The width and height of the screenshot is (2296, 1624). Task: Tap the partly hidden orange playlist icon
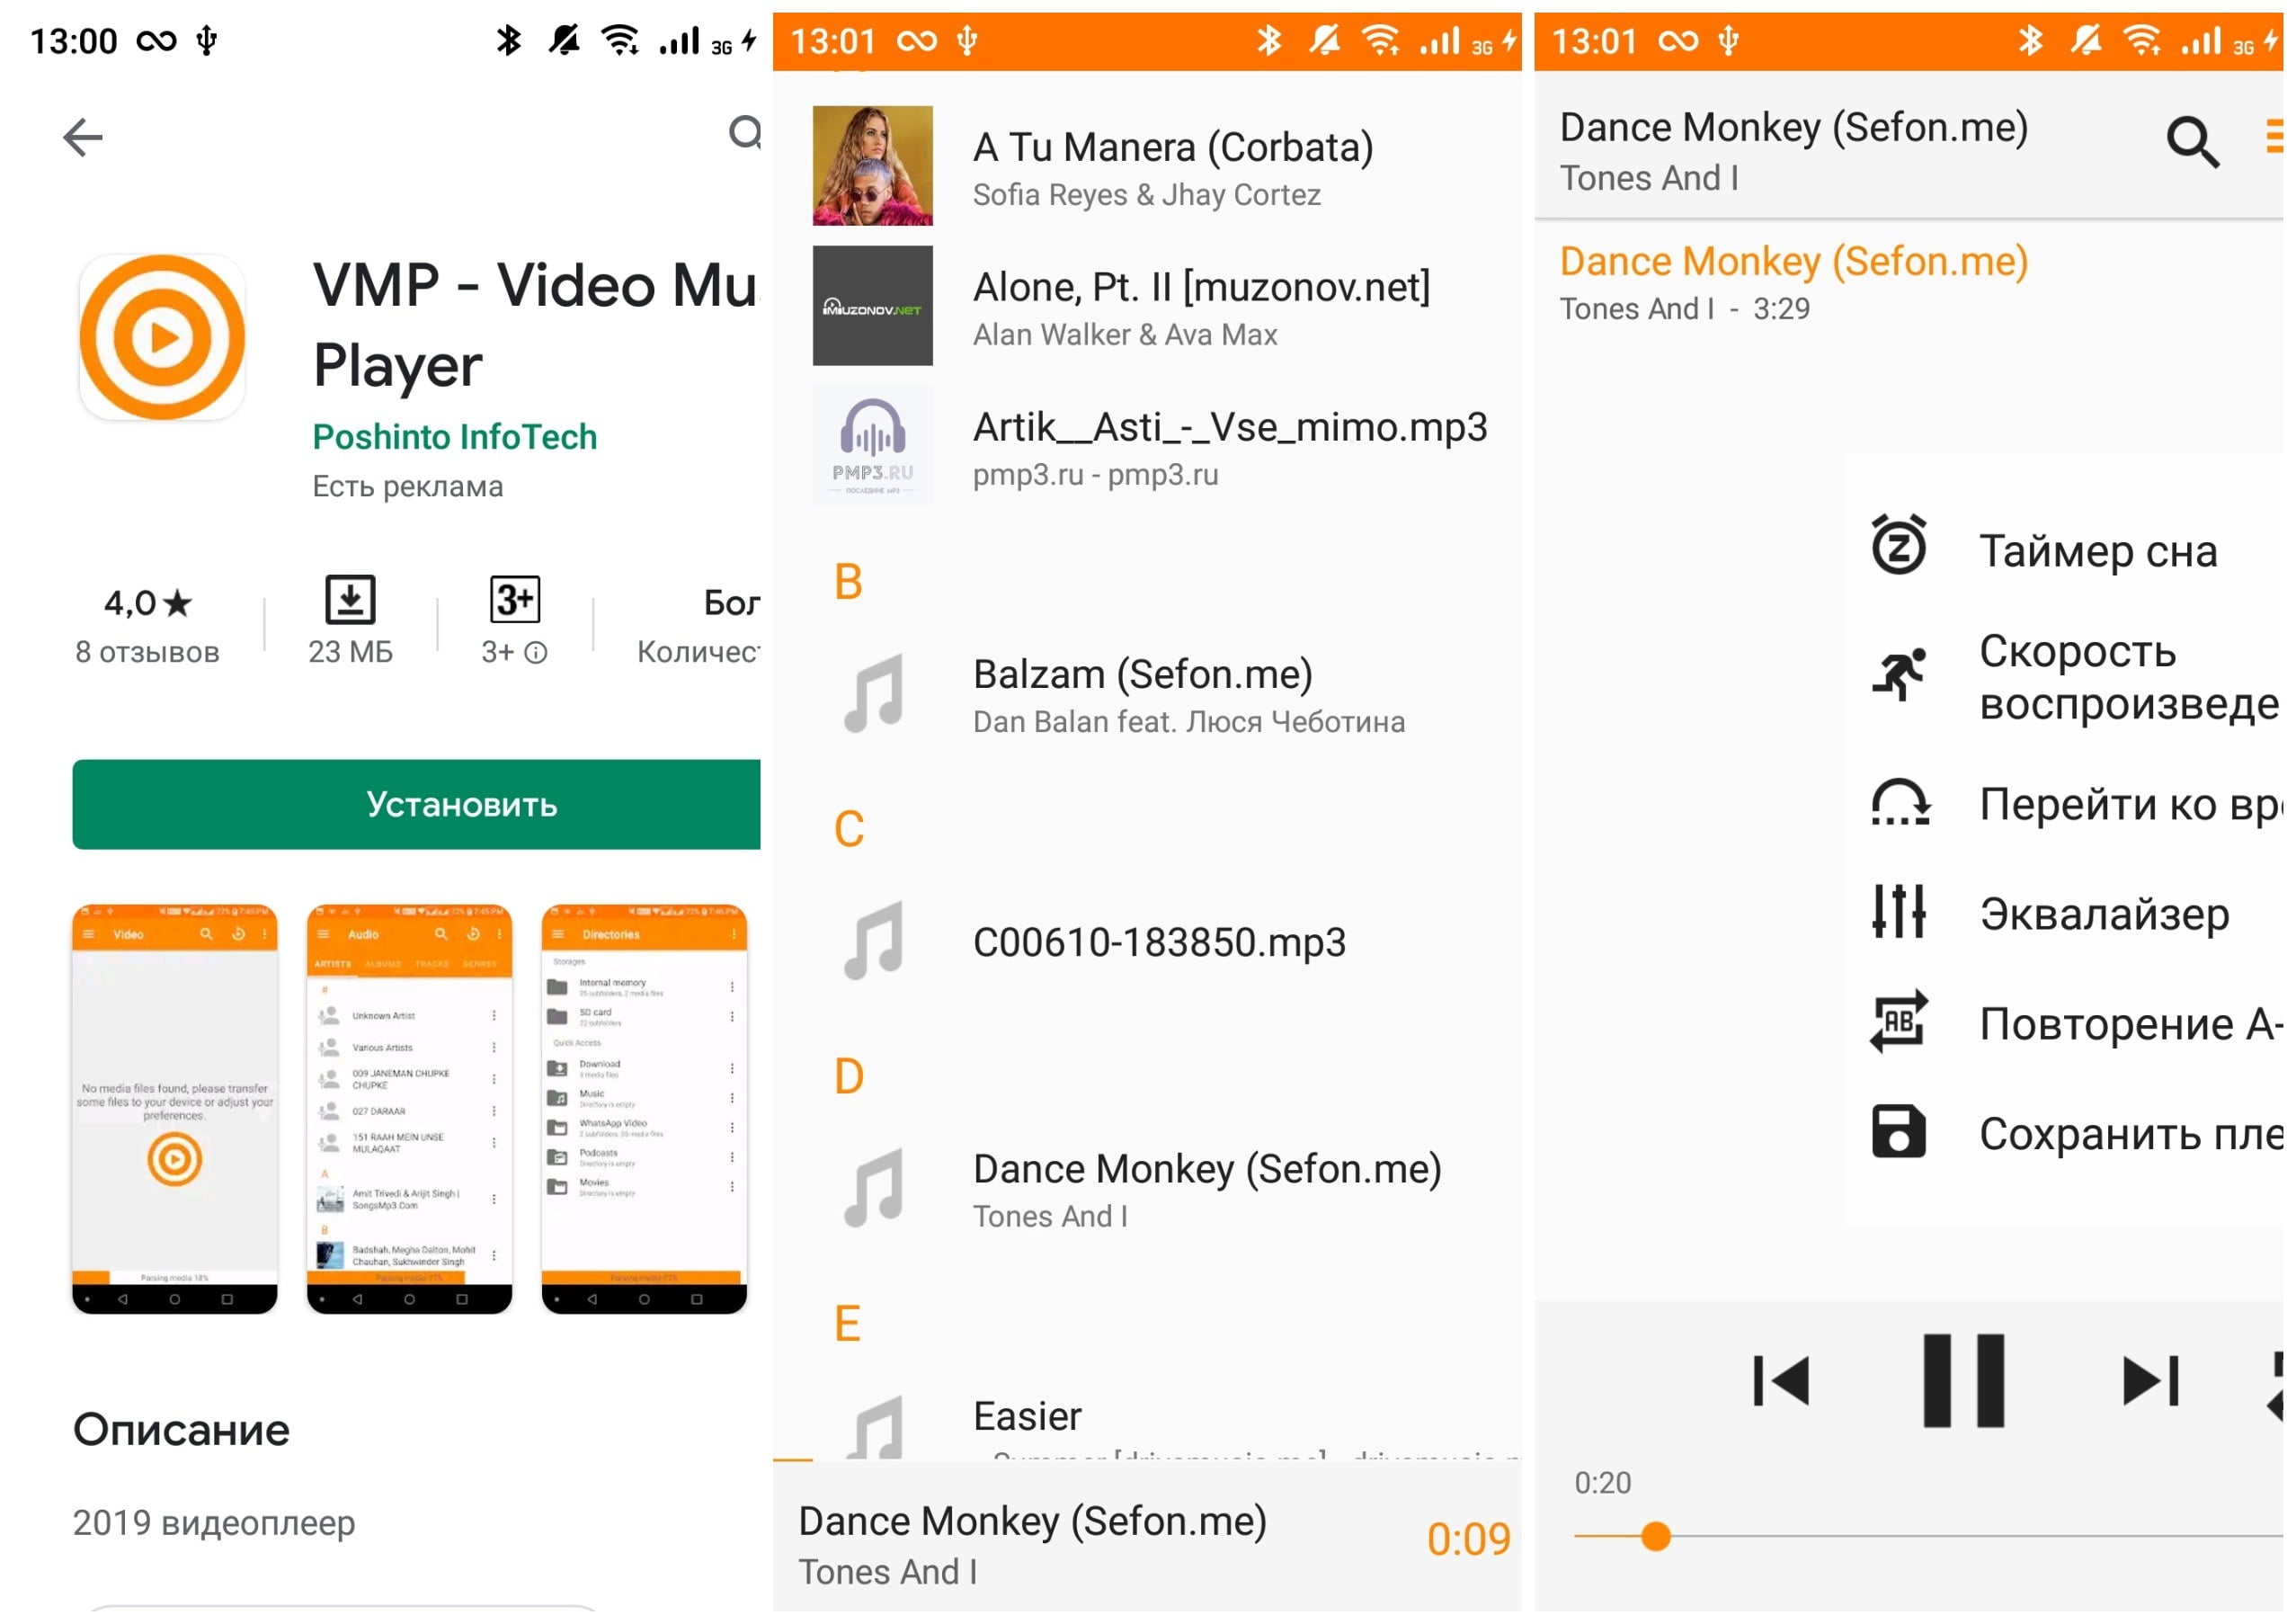click(x=2274, y=136)
